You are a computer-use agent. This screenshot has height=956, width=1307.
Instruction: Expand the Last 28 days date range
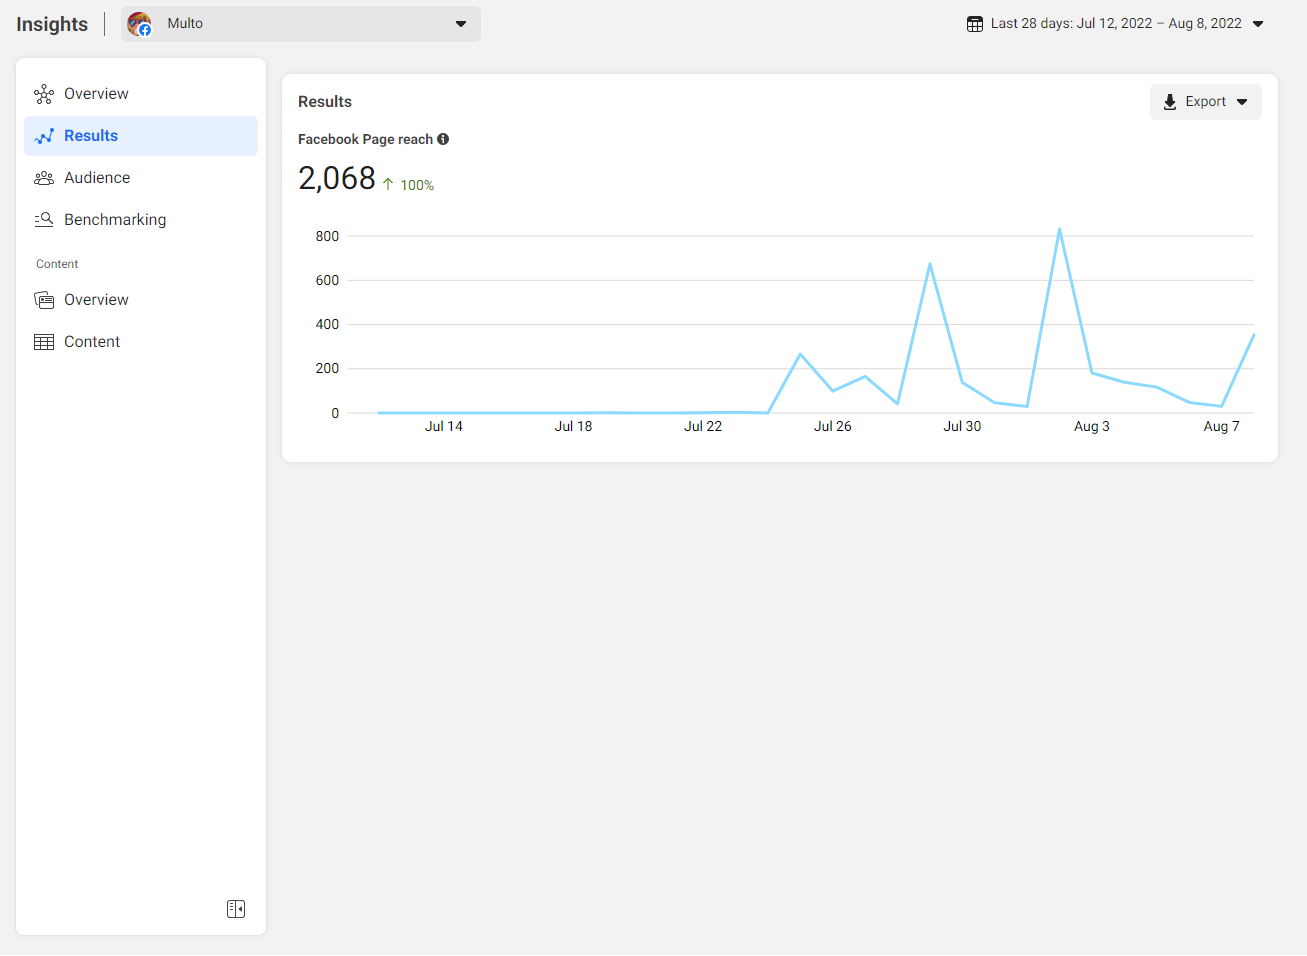click(1115, 24)
